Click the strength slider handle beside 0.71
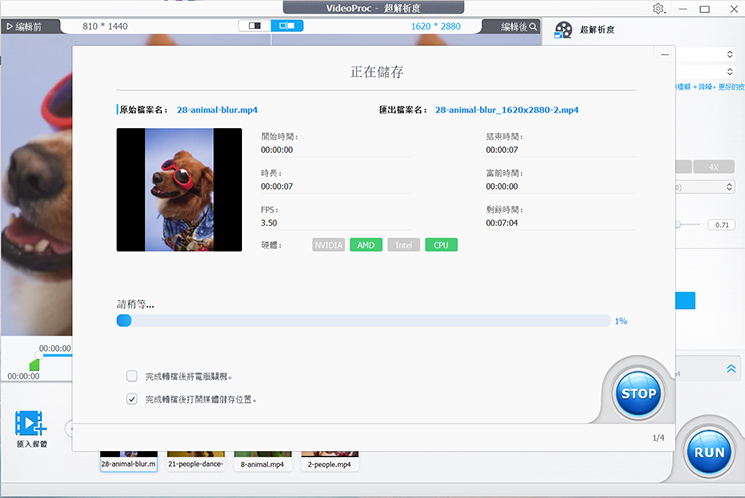Viewport: 745px width, 498px height. (678, 224)
